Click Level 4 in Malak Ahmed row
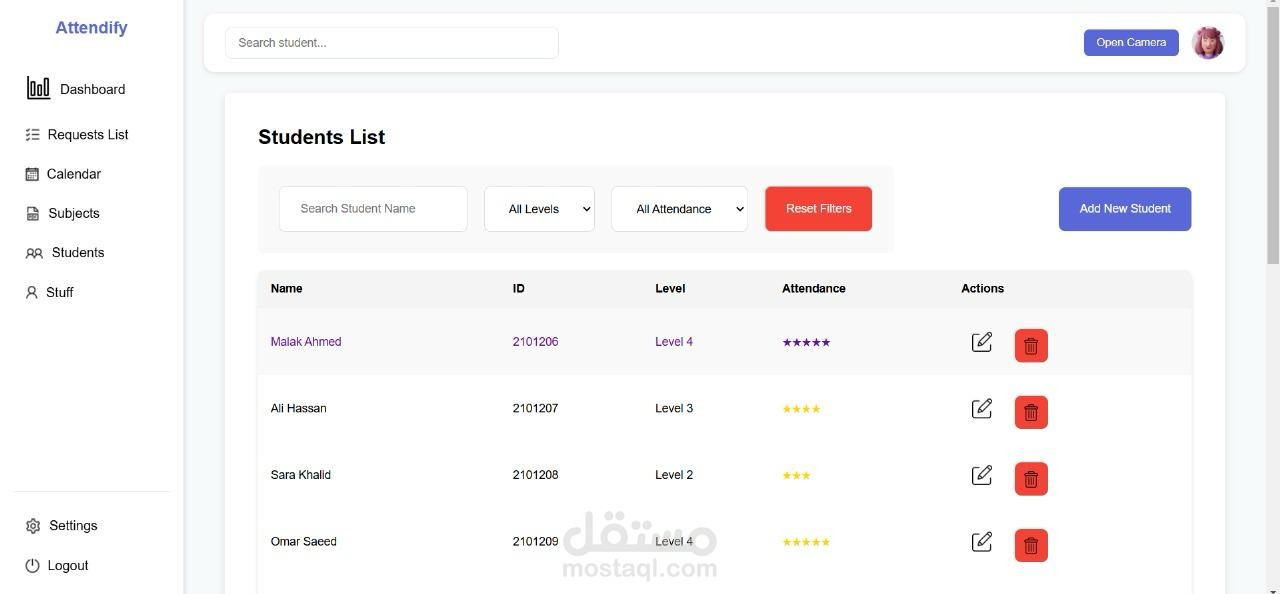The width and height of the screenshot is (1280, 594). (x=674, y=342)
